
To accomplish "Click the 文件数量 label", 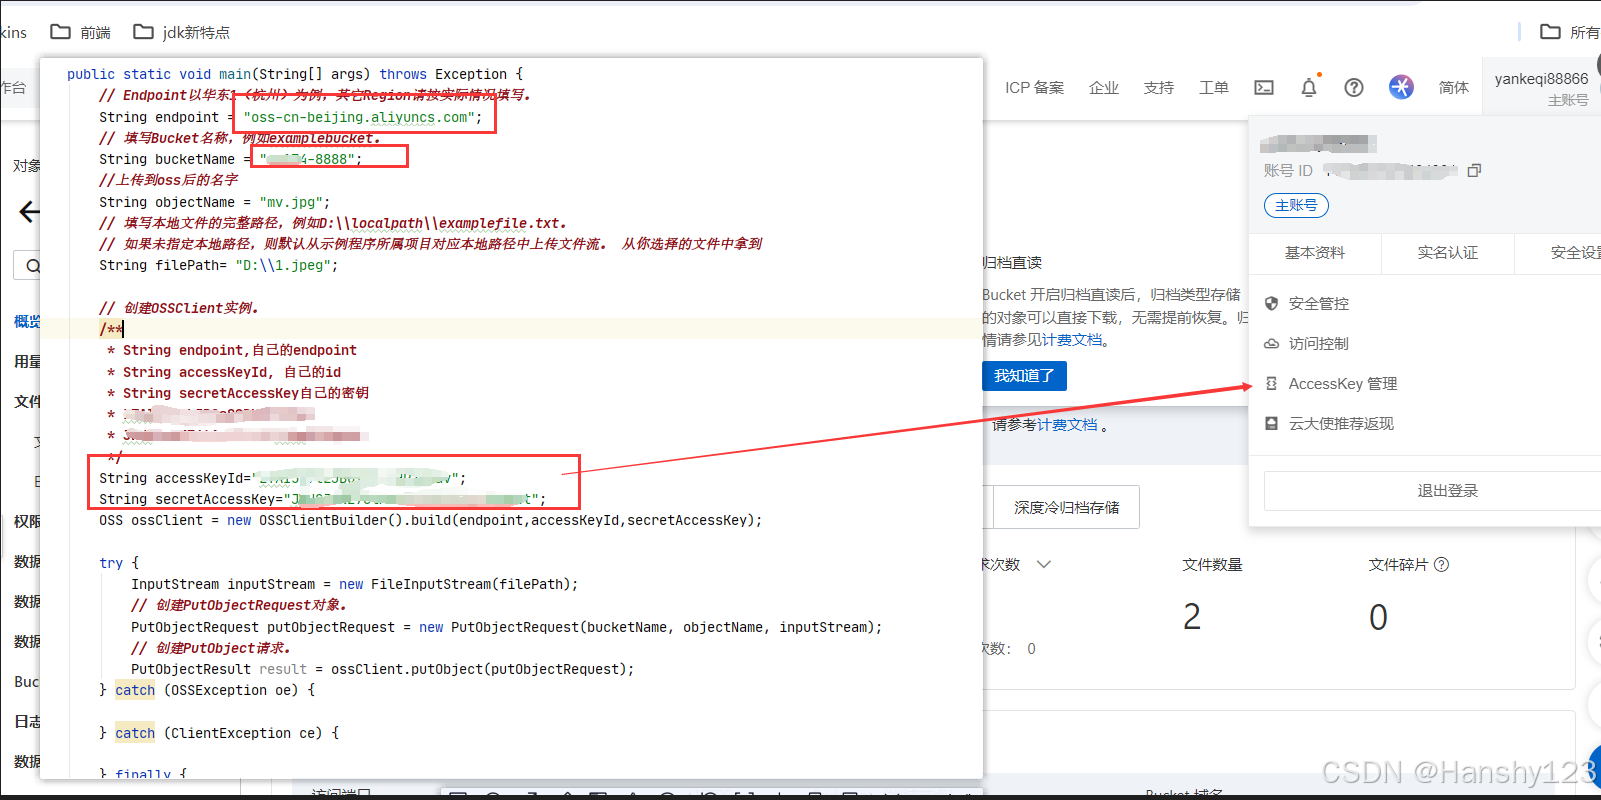I will [x=1212, y=564].
